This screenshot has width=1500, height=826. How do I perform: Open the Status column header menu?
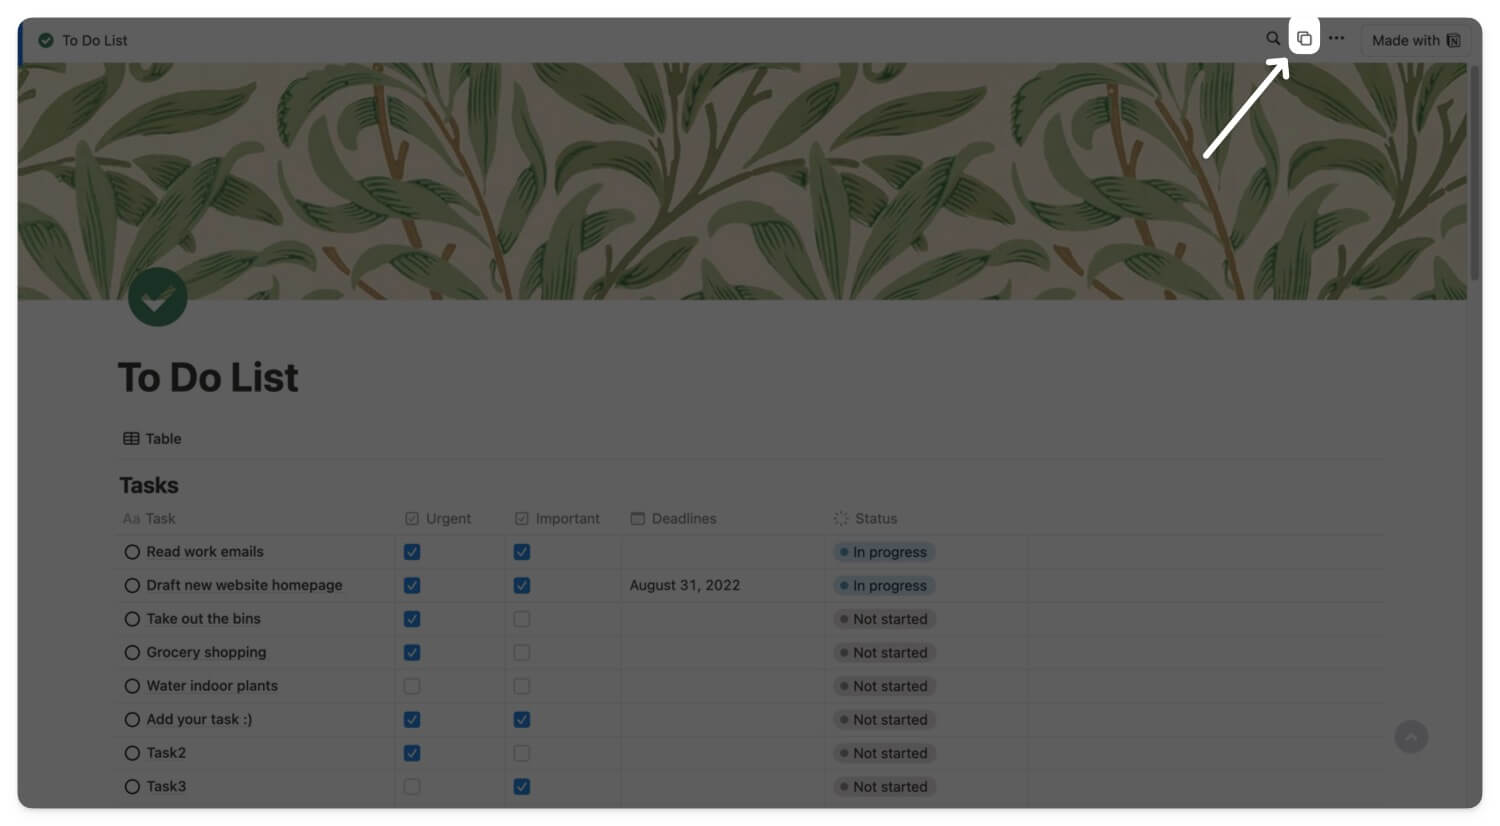(866, 518)
